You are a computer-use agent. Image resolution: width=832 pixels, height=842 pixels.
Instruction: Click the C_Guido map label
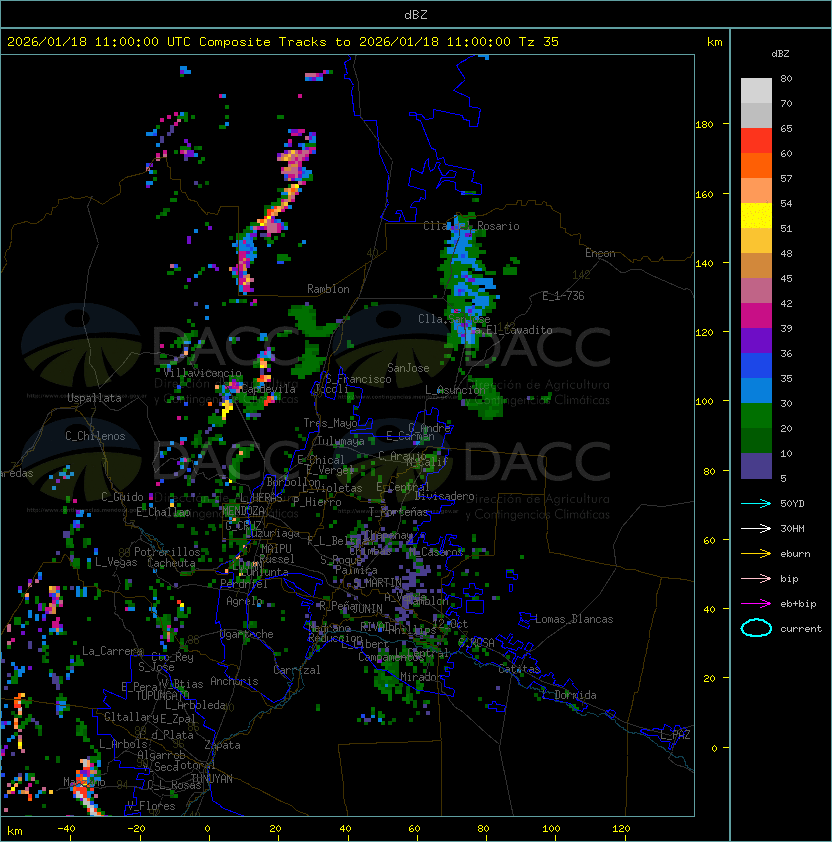122,497
